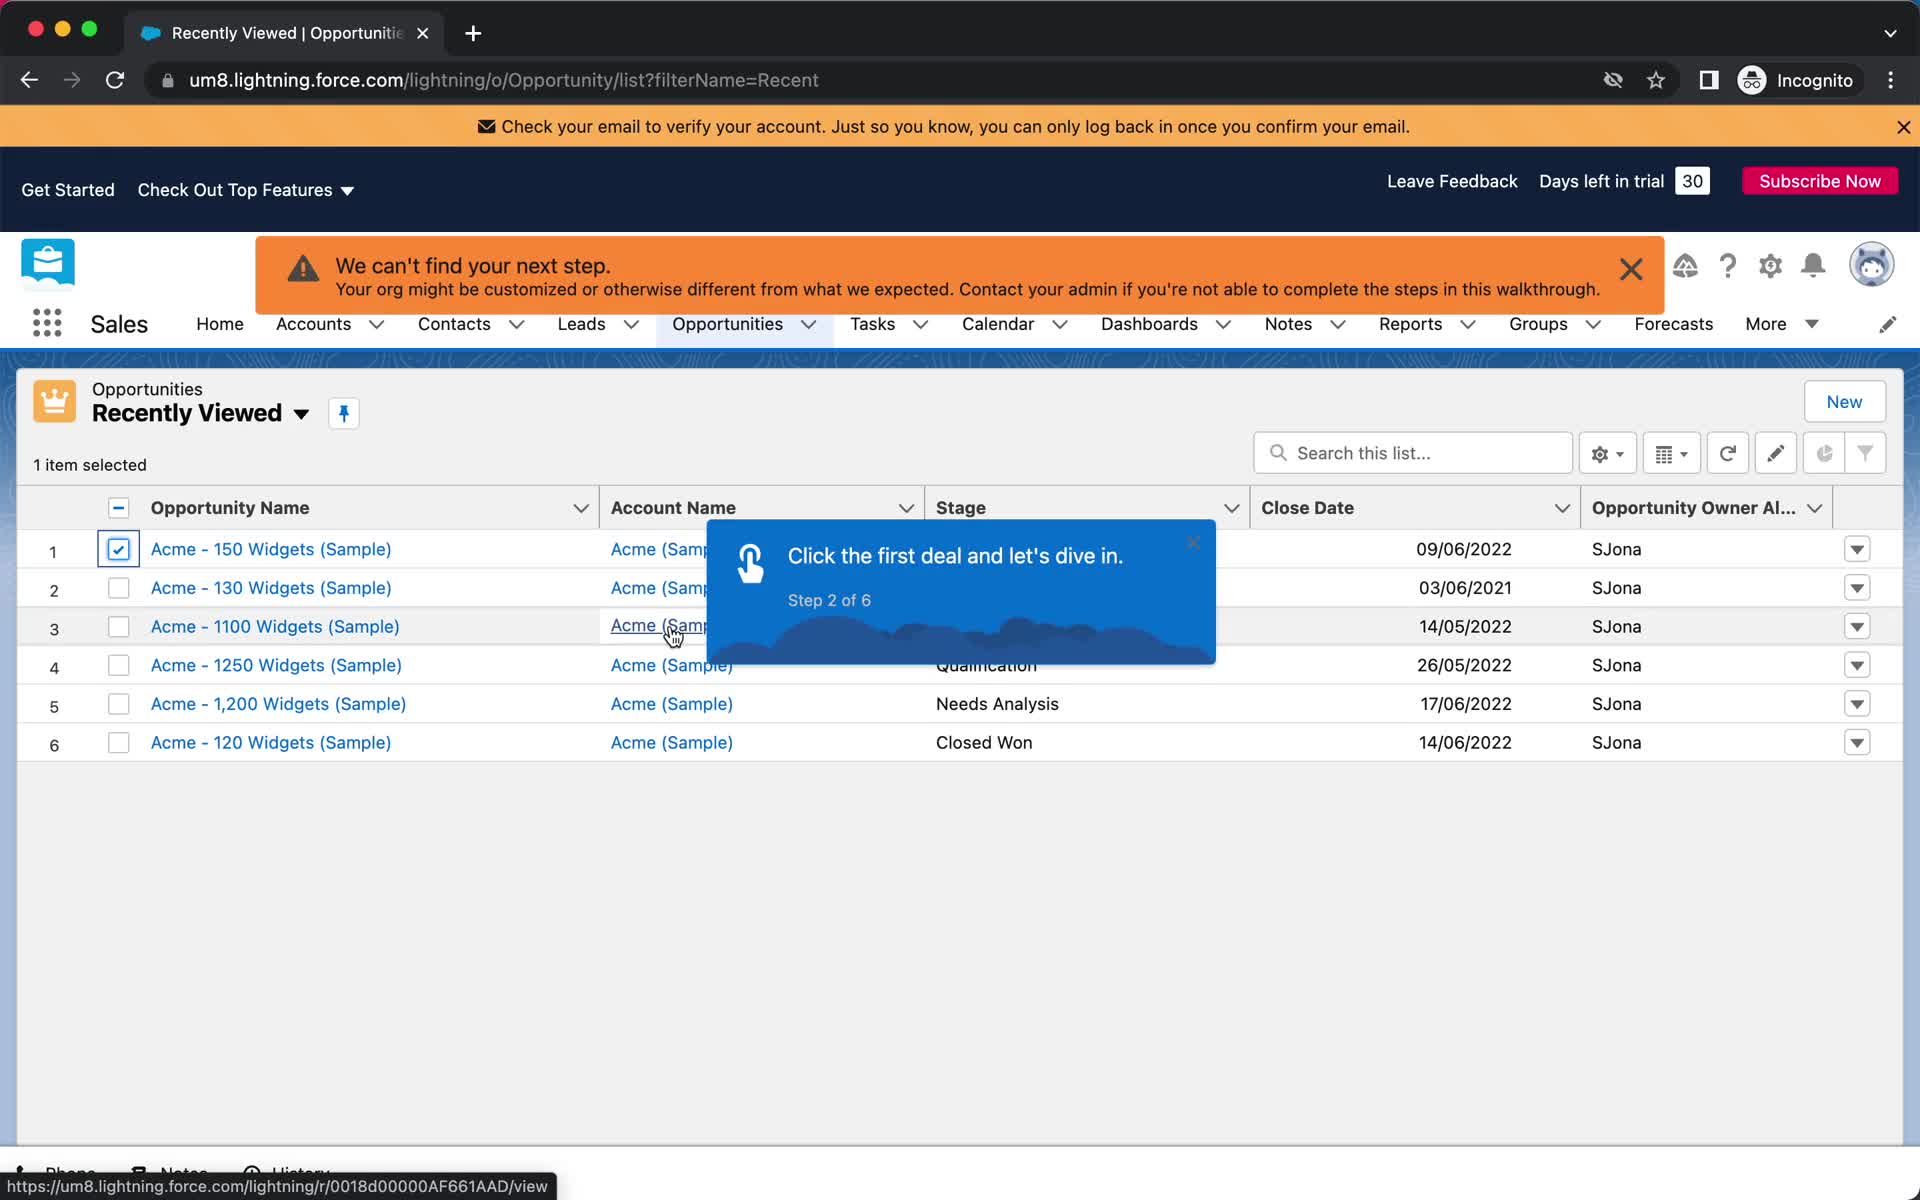Go back in browser history
Viewport: 1920px width, 1200px height.
[29, 80]
